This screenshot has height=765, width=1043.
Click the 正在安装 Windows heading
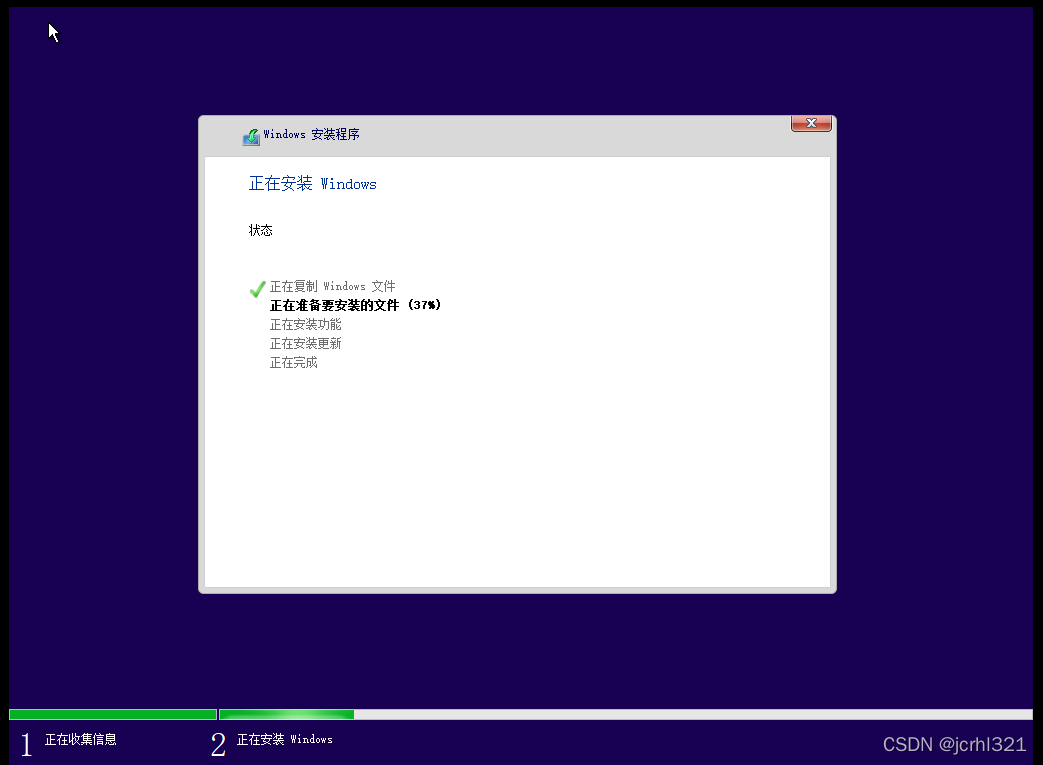313,184
